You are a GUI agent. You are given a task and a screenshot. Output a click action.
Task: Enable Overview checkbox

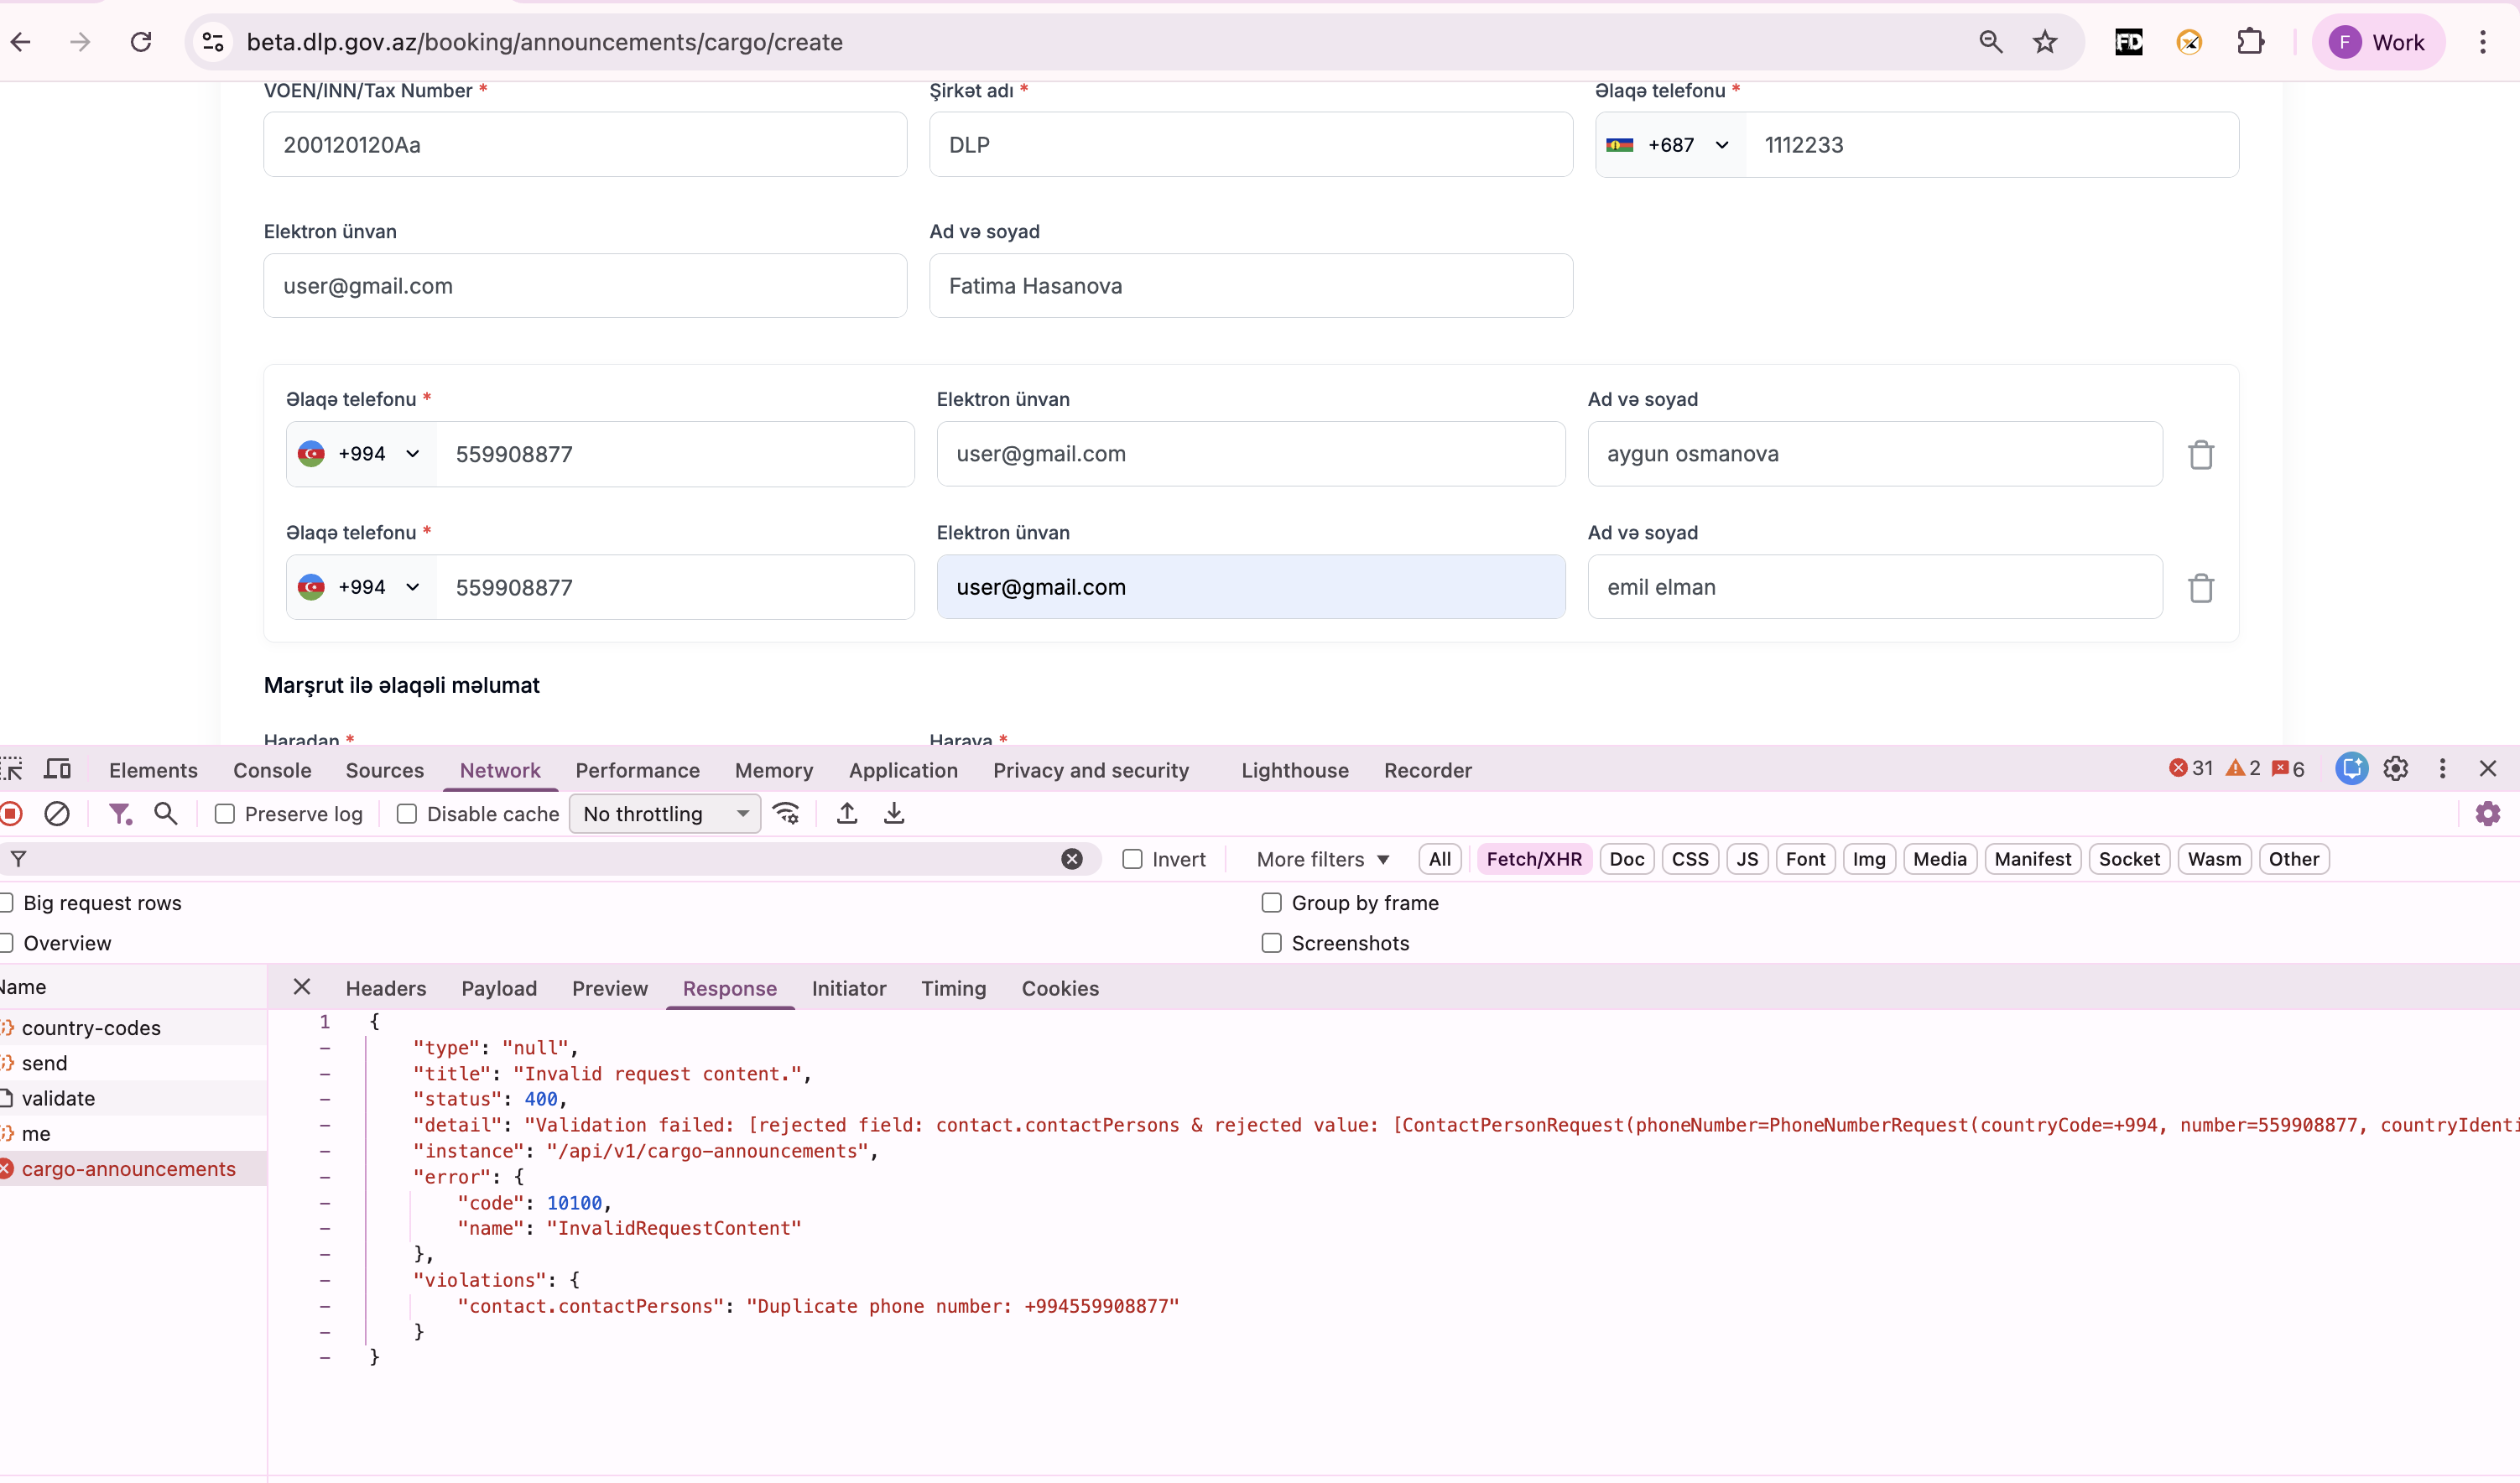(6, 943)
